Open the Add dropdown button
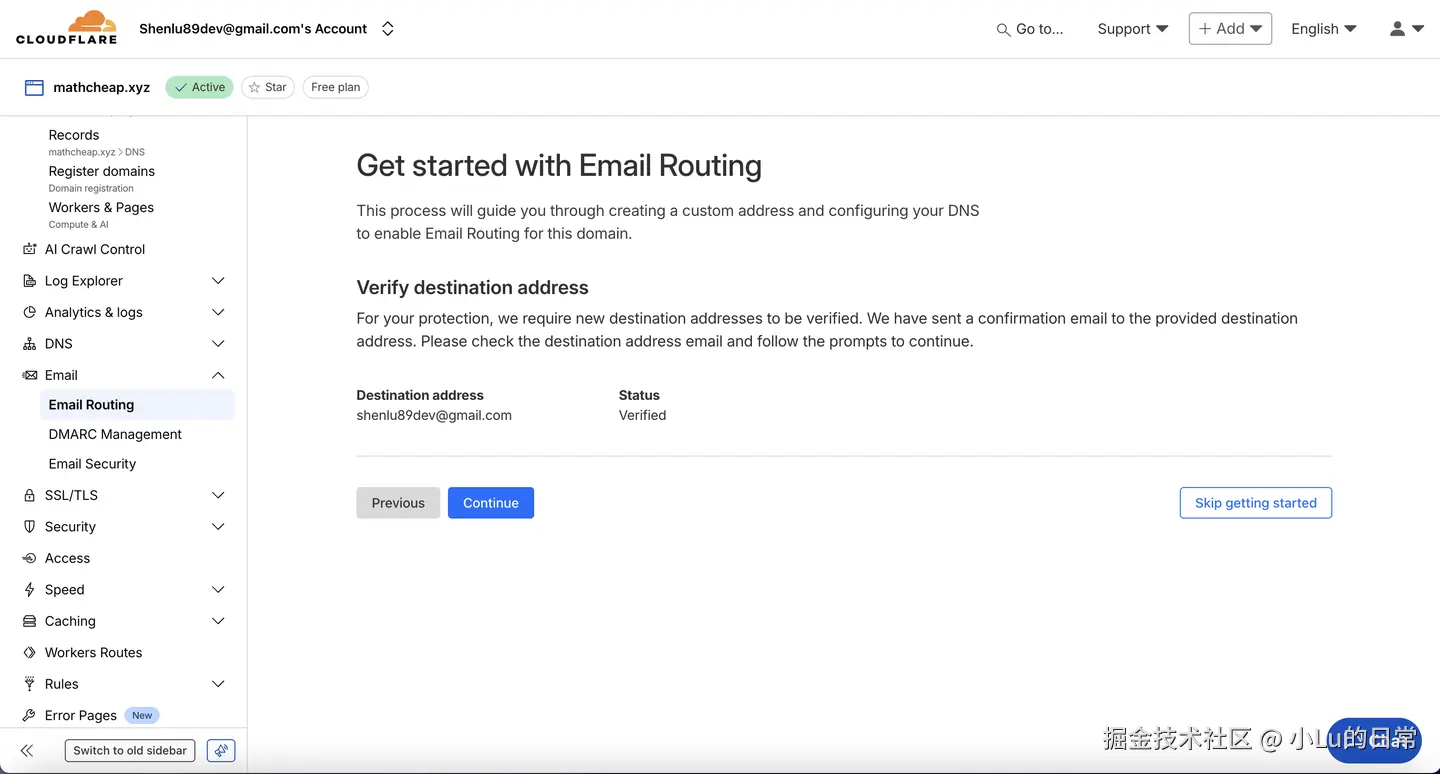This screenshot has width=1440, height=774. point(1229,29)
